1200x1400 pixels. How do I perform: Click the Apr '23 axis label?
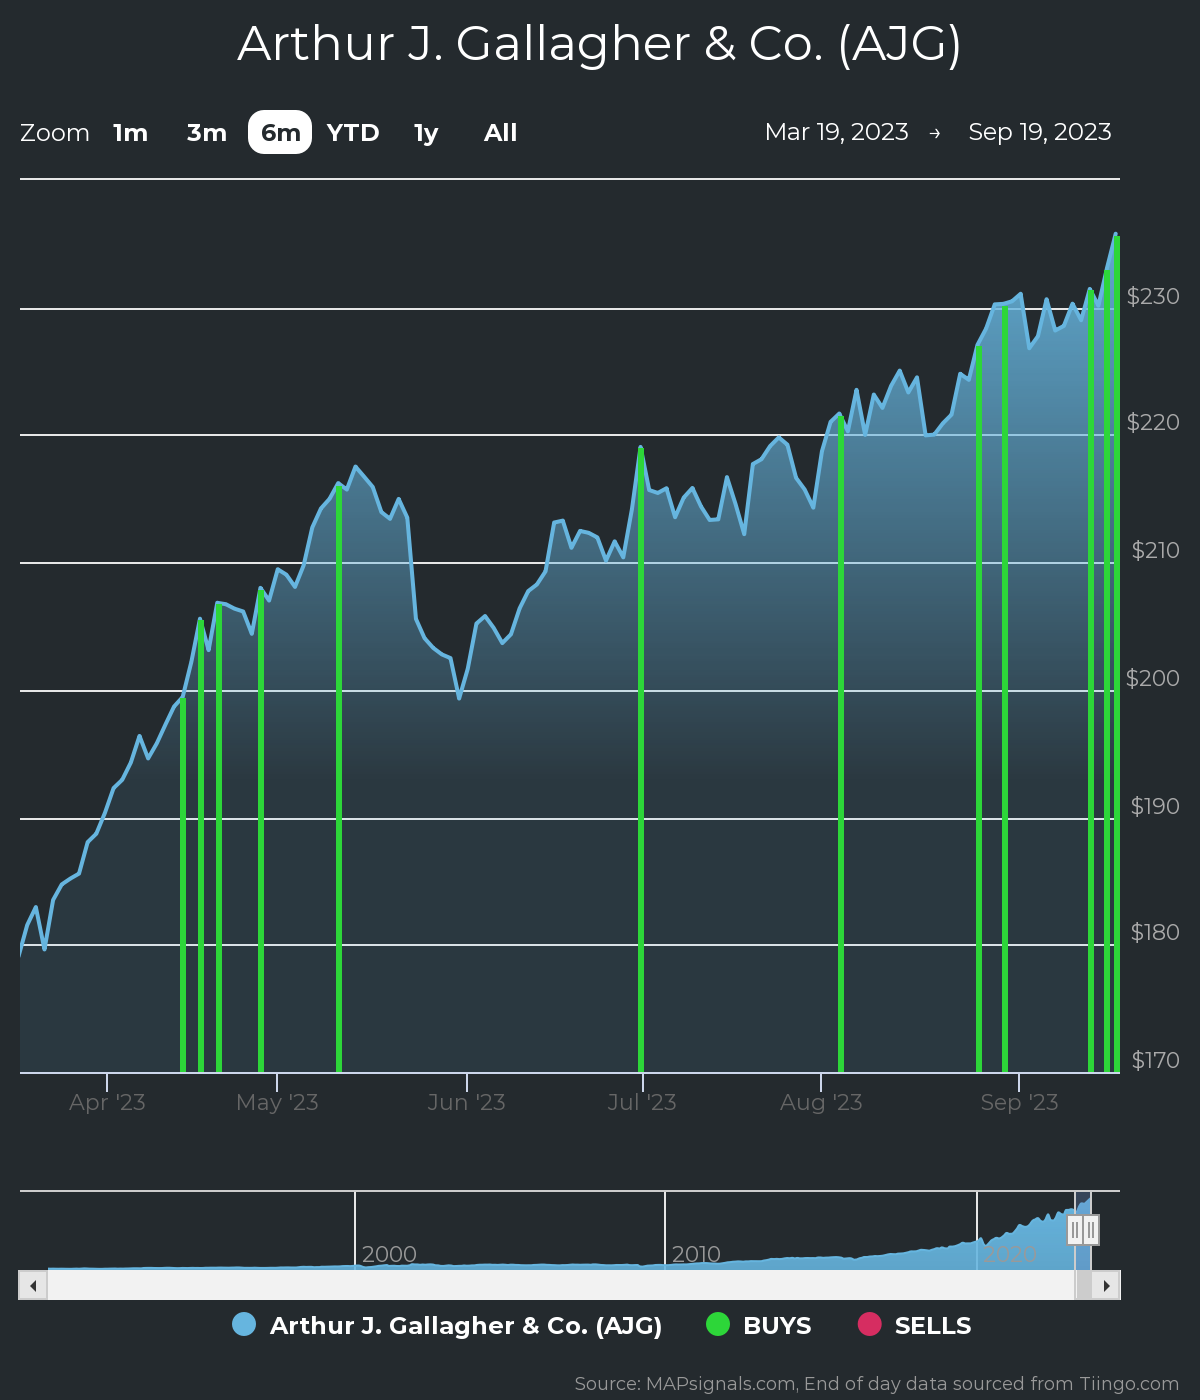coord(107,1102)
